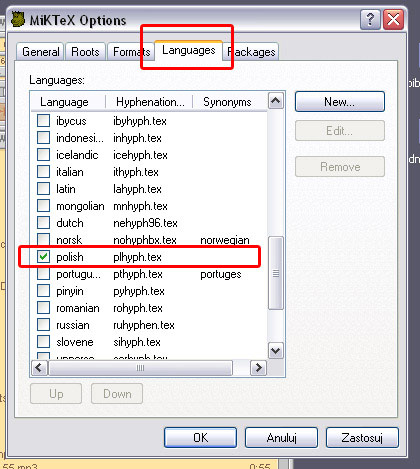Select the inhyph.tex entry
420x469 pixels.
pos(137,138)
